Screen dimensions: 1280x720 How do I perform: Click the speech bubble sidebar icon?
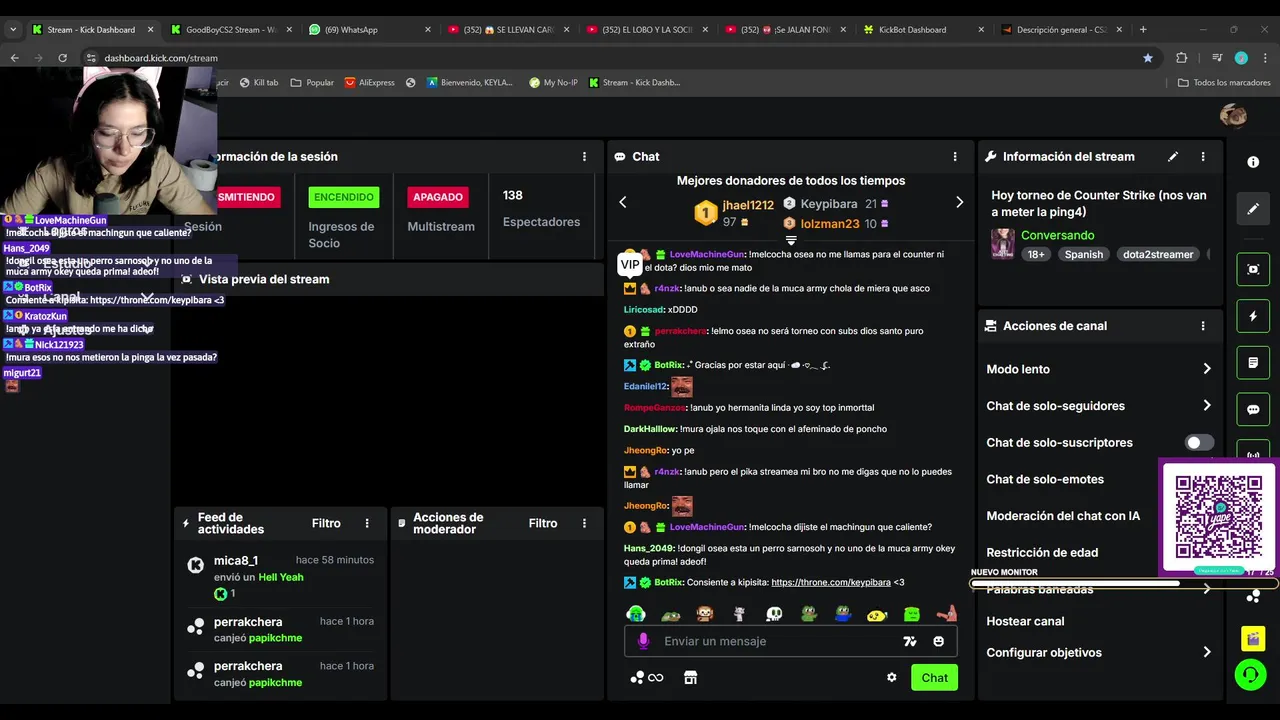1253,410
